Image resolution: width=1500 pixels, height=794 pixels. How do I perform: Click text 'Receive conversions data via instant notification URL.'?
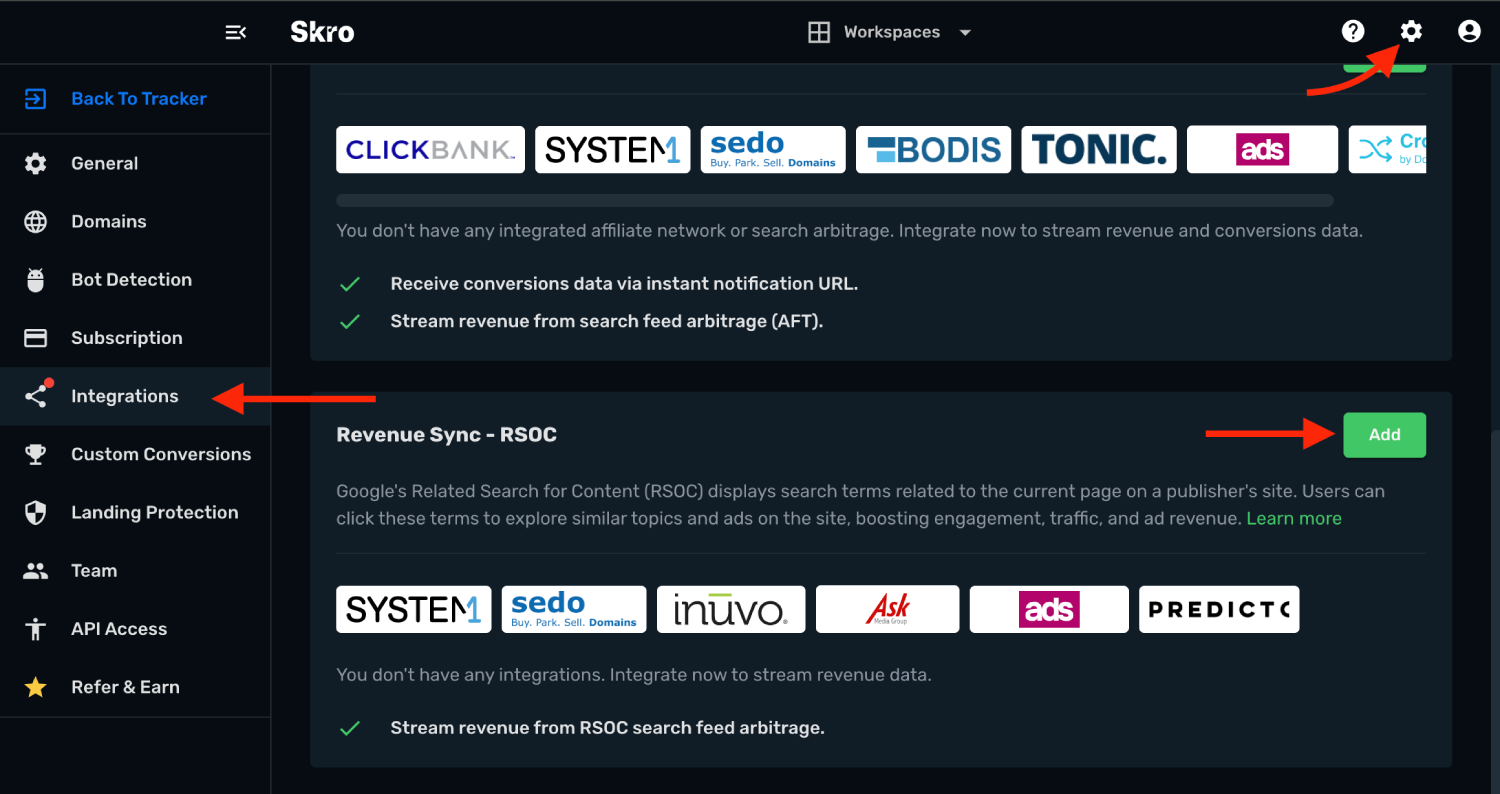point(624,283)
